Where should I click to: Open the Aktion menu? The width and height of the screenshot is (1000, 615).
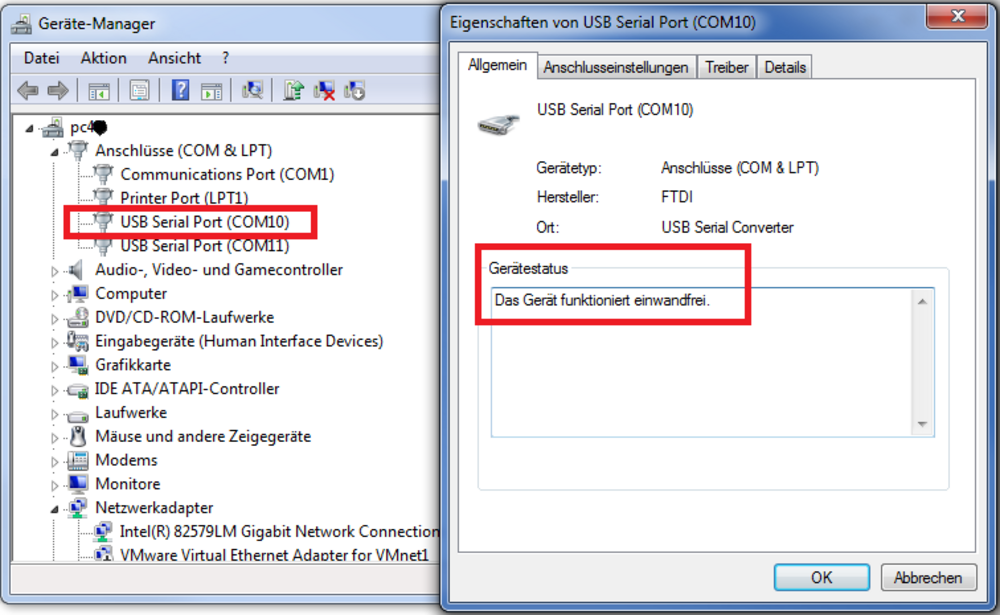pyautogui.click(x=104, y=58)
